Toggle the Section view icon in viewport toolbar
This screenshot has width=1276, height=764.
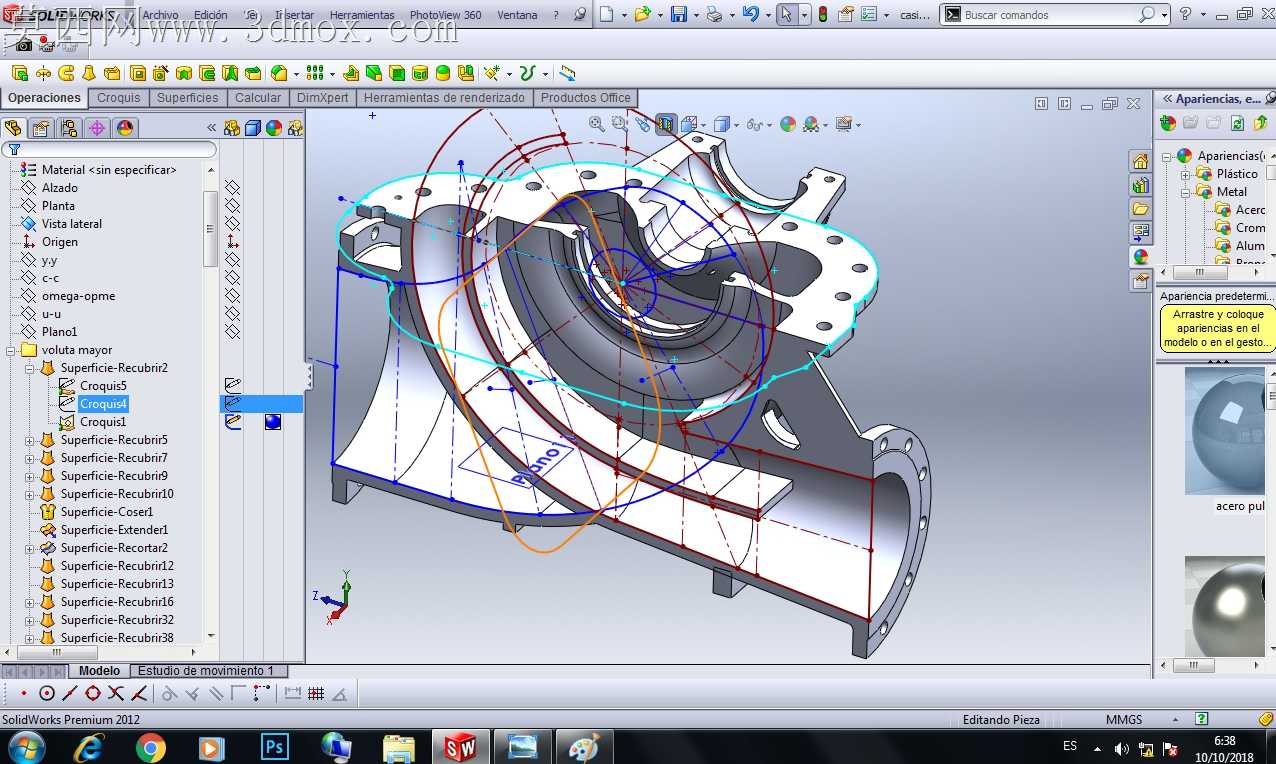coord(666,124)
